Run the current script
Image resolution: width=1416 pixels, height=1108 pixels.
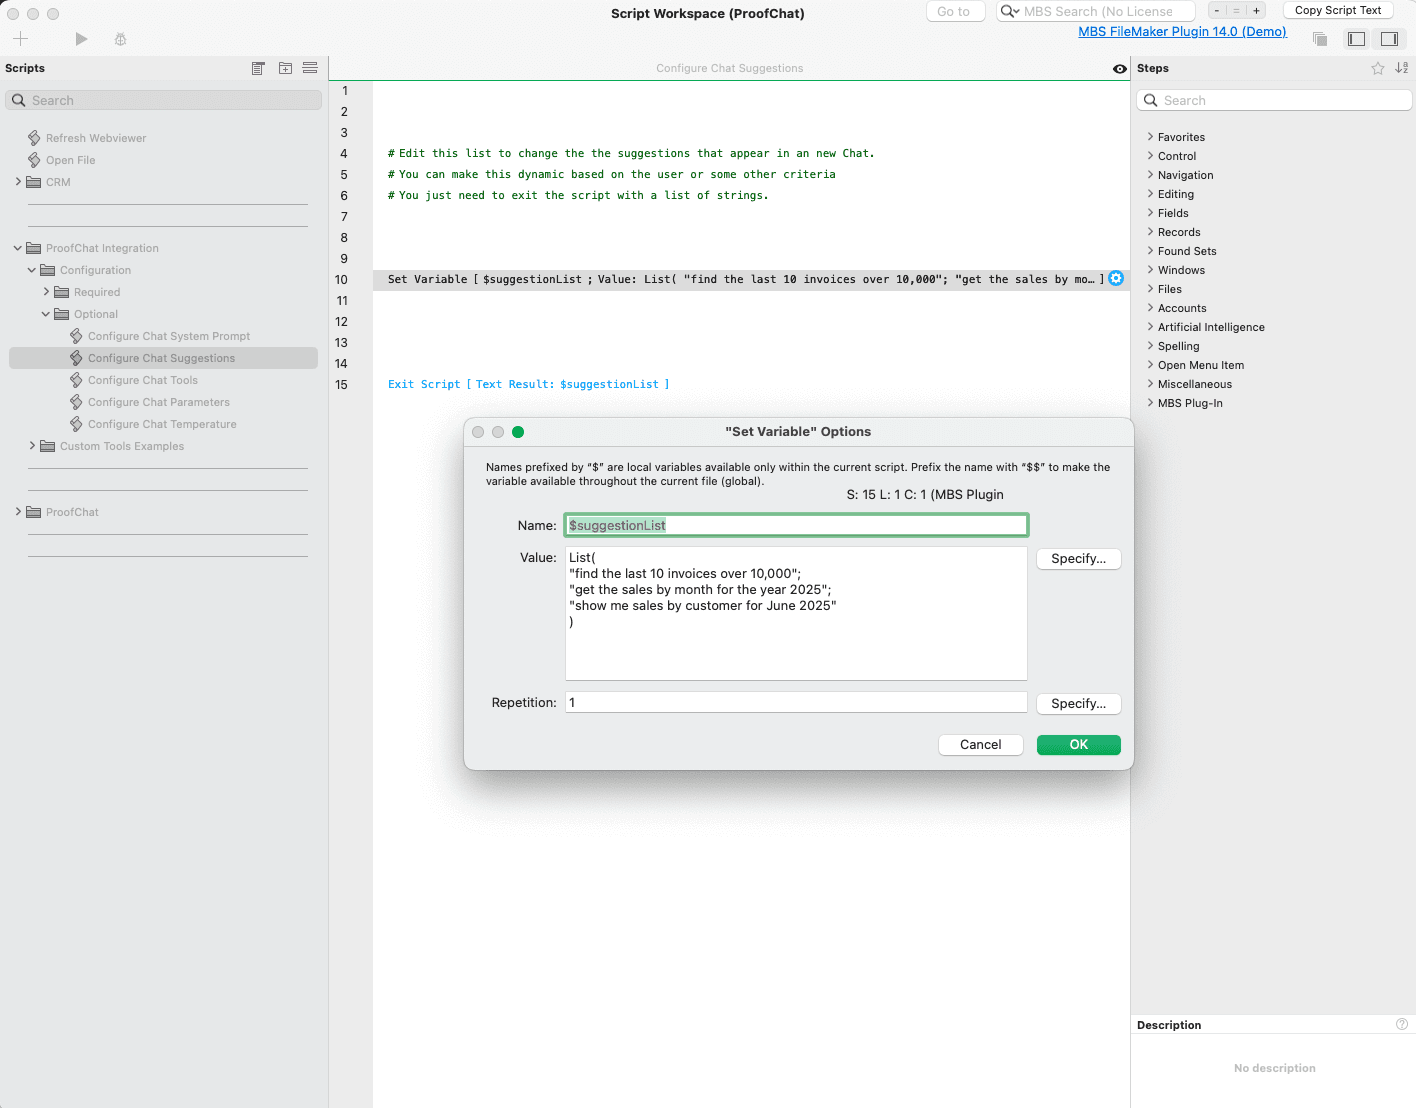tap(81, 39)
